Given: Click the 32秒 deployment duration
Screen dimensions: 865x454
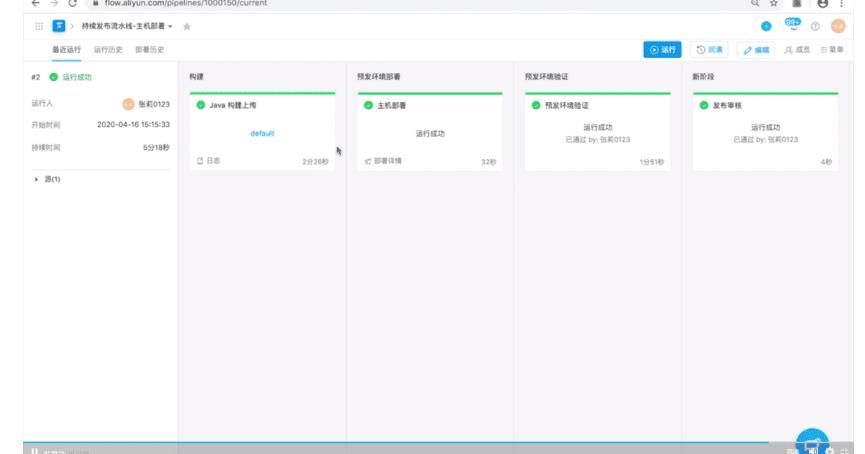Looking at the screenshot, I should click(x=488, y=162).
